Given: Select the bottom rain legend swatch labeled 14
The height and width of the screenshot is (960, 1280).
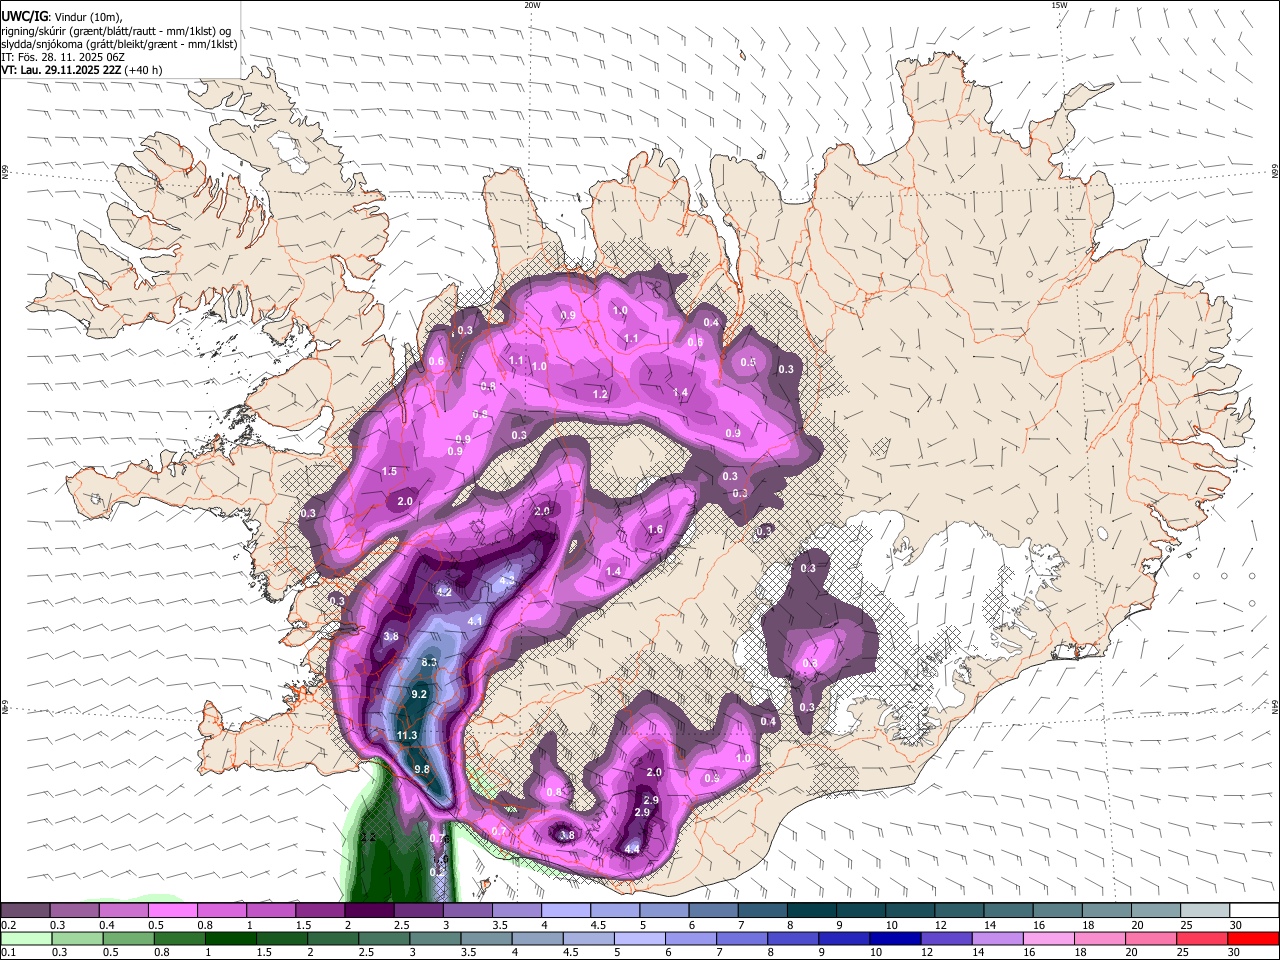Looking at the screenshot, I should point(998,938).
